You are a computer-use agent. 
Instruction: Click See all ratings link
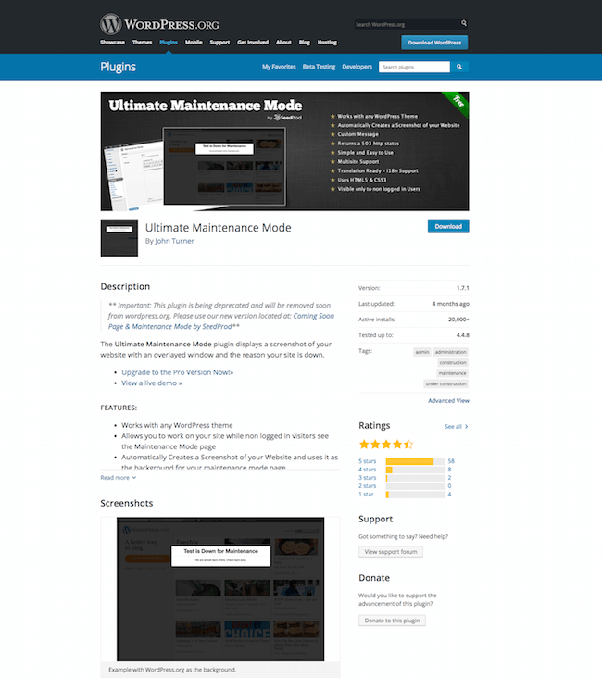(x=456, y=427)
